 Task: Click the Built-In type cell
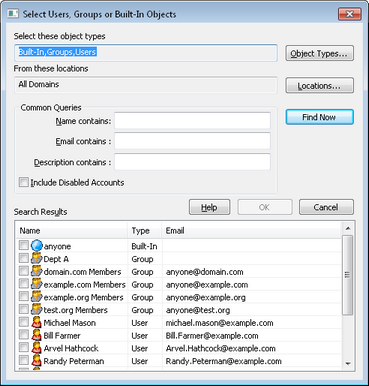144,246
